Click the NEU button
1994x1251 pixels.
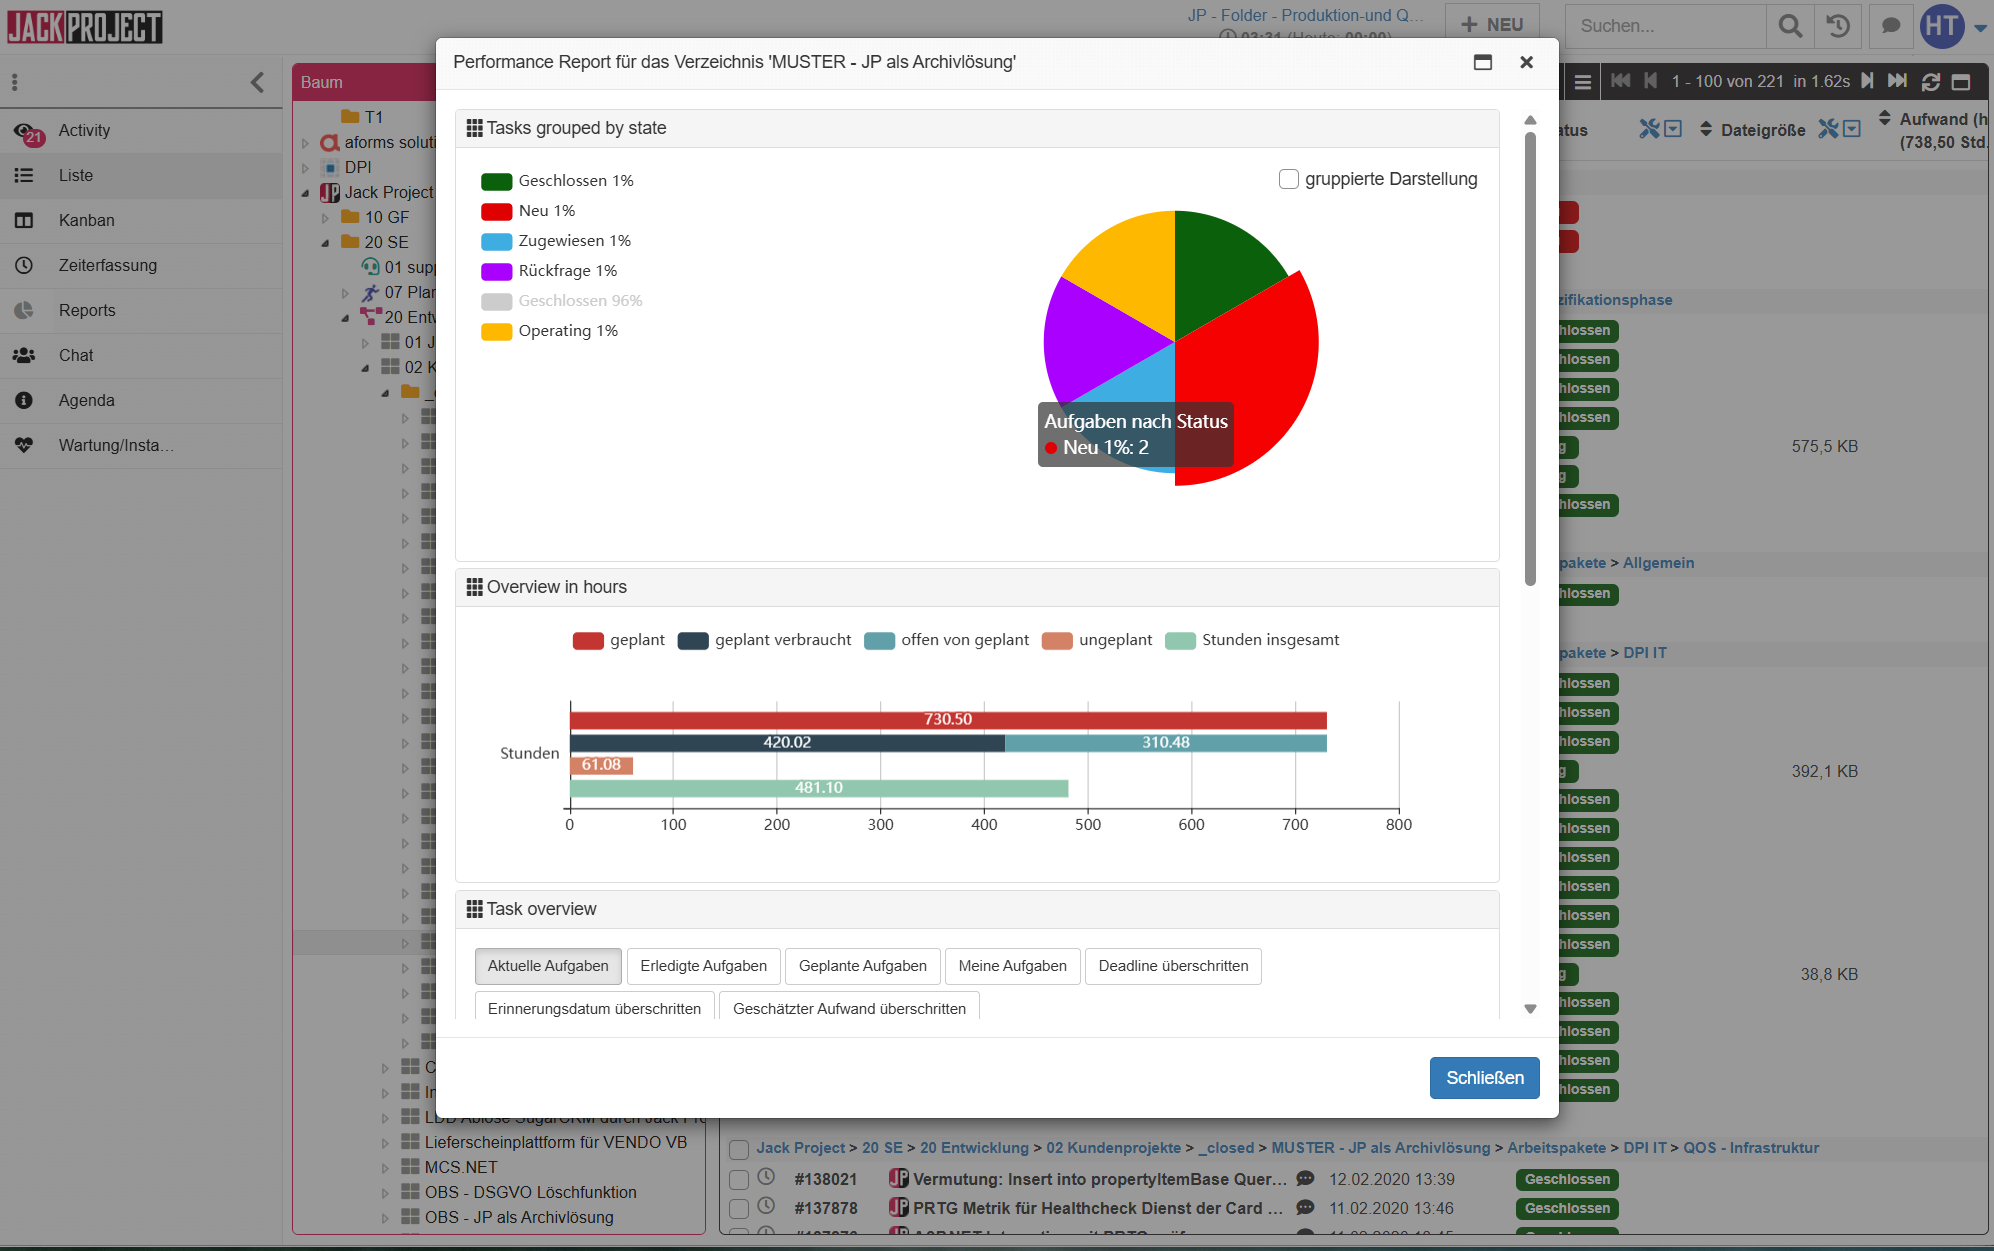(1492, 25)
